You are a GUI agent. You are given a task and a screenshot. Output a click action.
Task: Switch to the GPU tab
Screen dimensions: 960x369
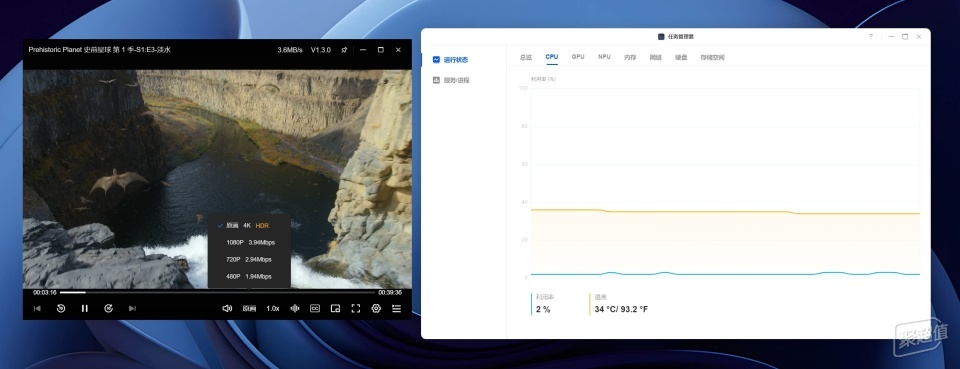click(578, 56)
